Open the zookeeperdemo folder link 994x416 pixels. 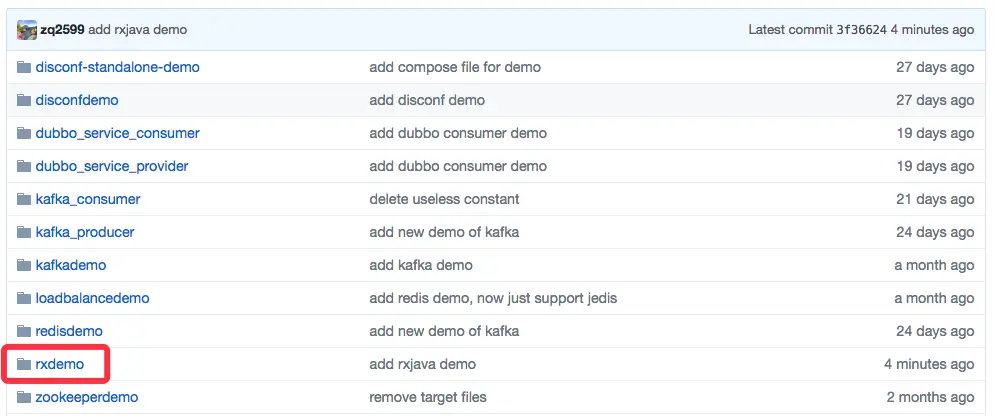[86, 398]
